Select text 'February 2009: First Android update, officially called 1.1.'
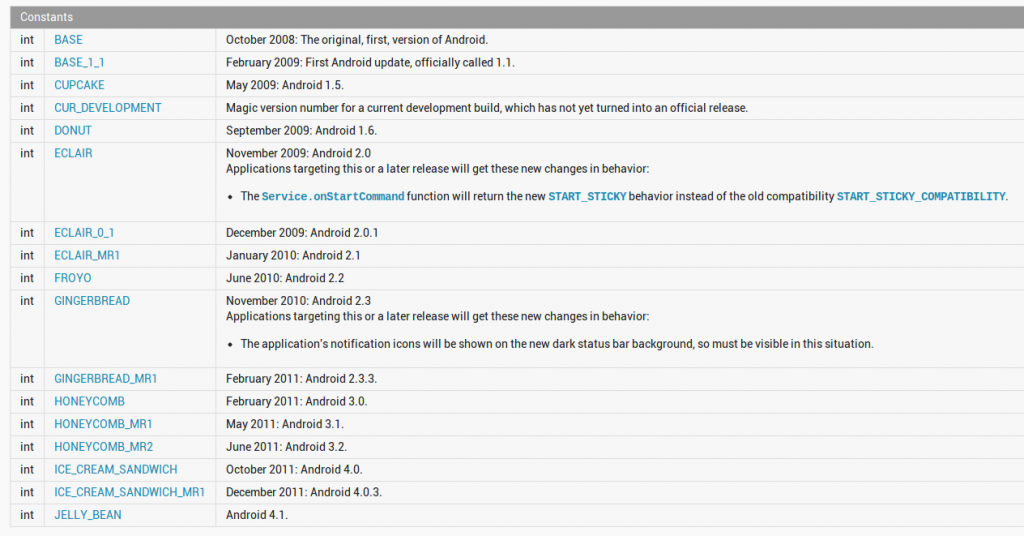This screenshot has width=1024, height=536. (370, 63)
